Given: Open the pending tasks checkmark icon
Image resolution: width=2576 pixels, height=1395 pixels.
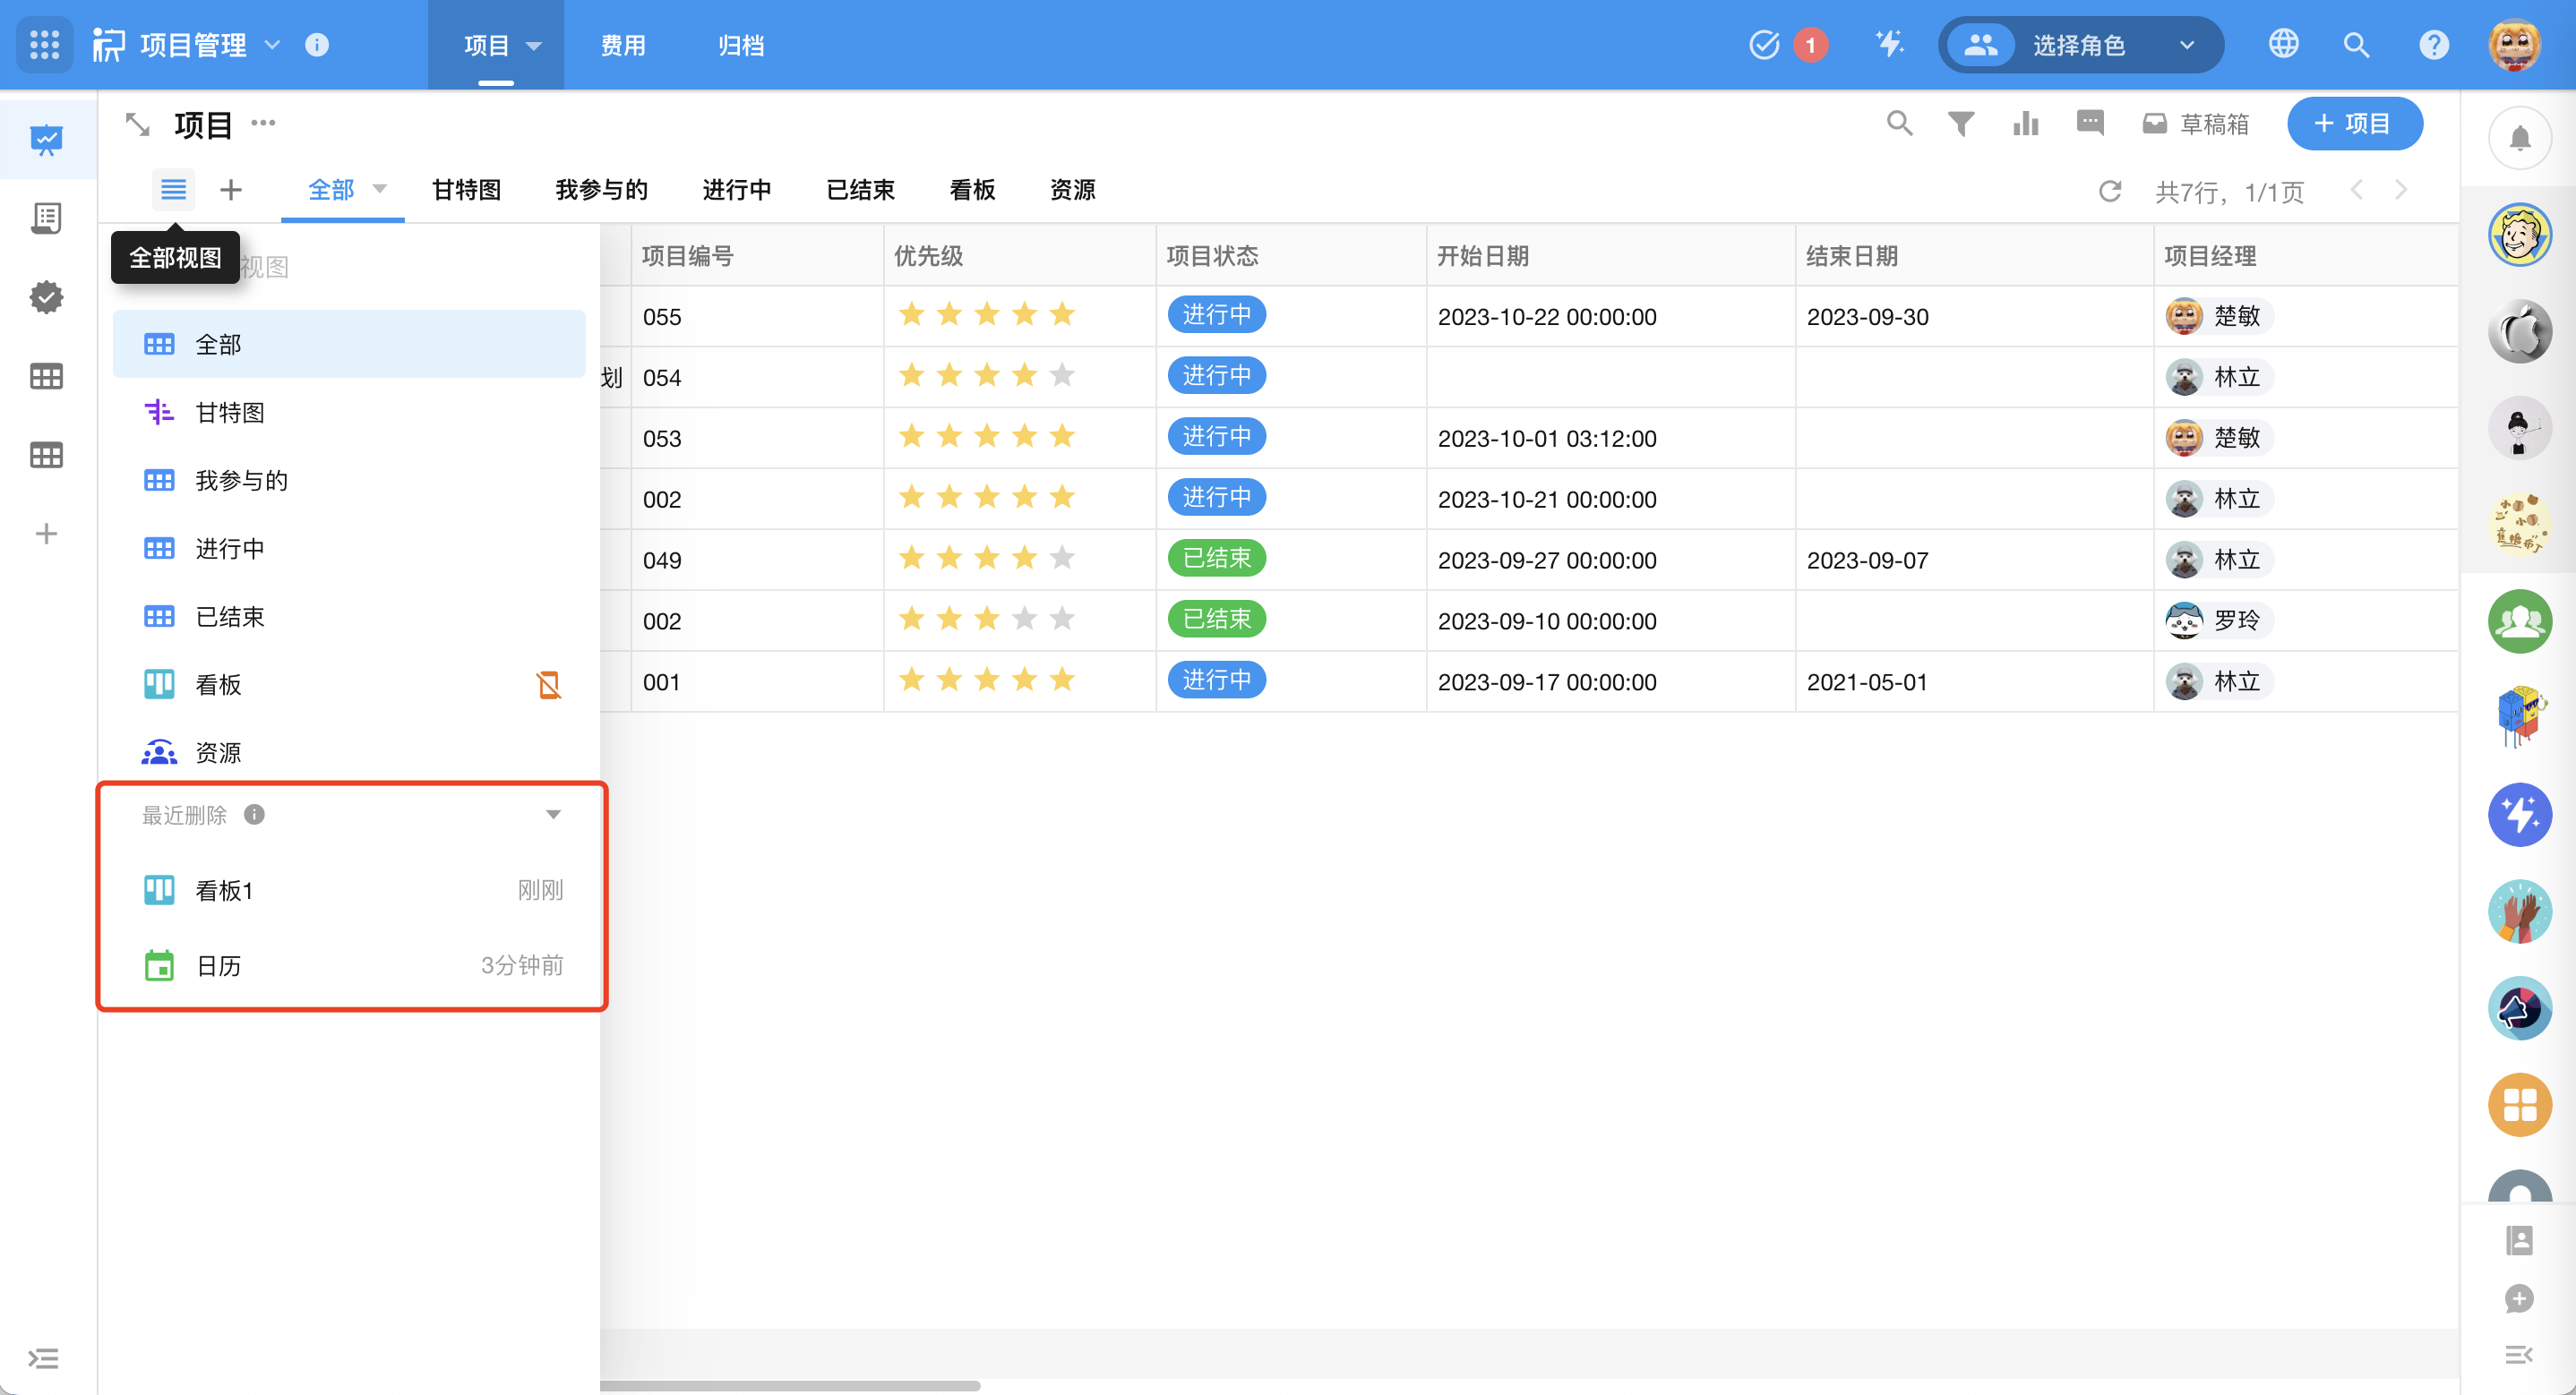Looking at the screenshot, I should point(1765,45).
